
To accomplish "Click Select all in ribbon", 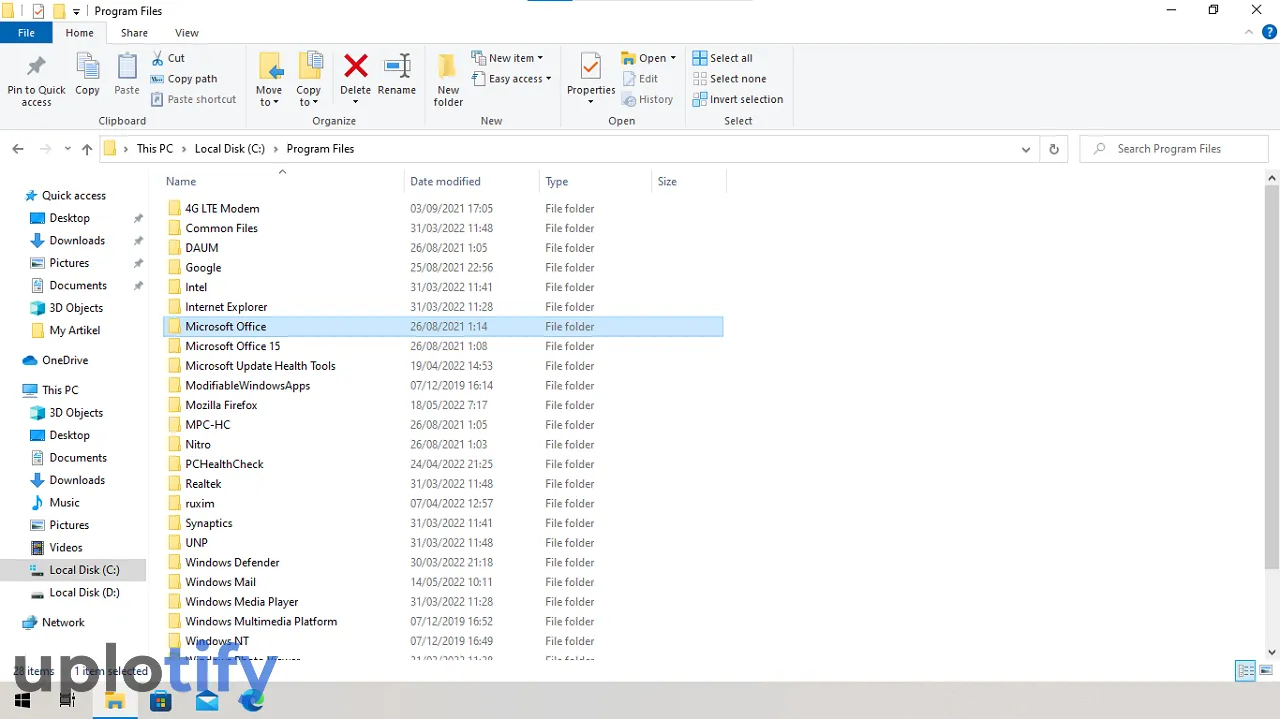I will pos(722,58).
